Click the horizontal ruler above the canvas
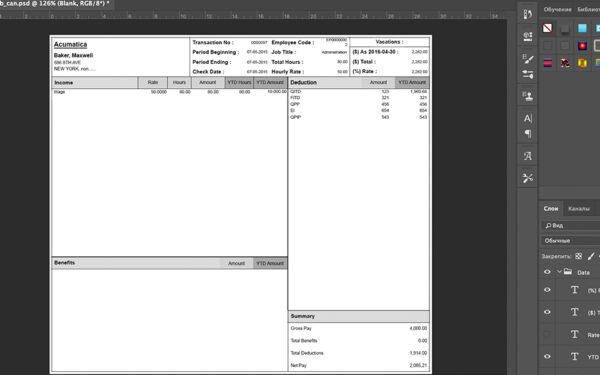 (253, 16)
